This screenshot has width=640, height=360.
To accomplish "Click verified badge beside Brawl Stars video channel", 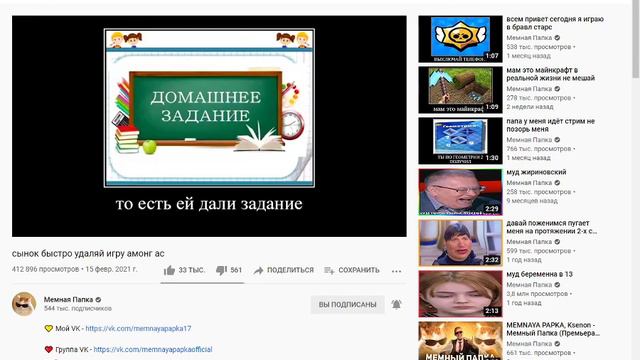I will [x=557, y=38].
